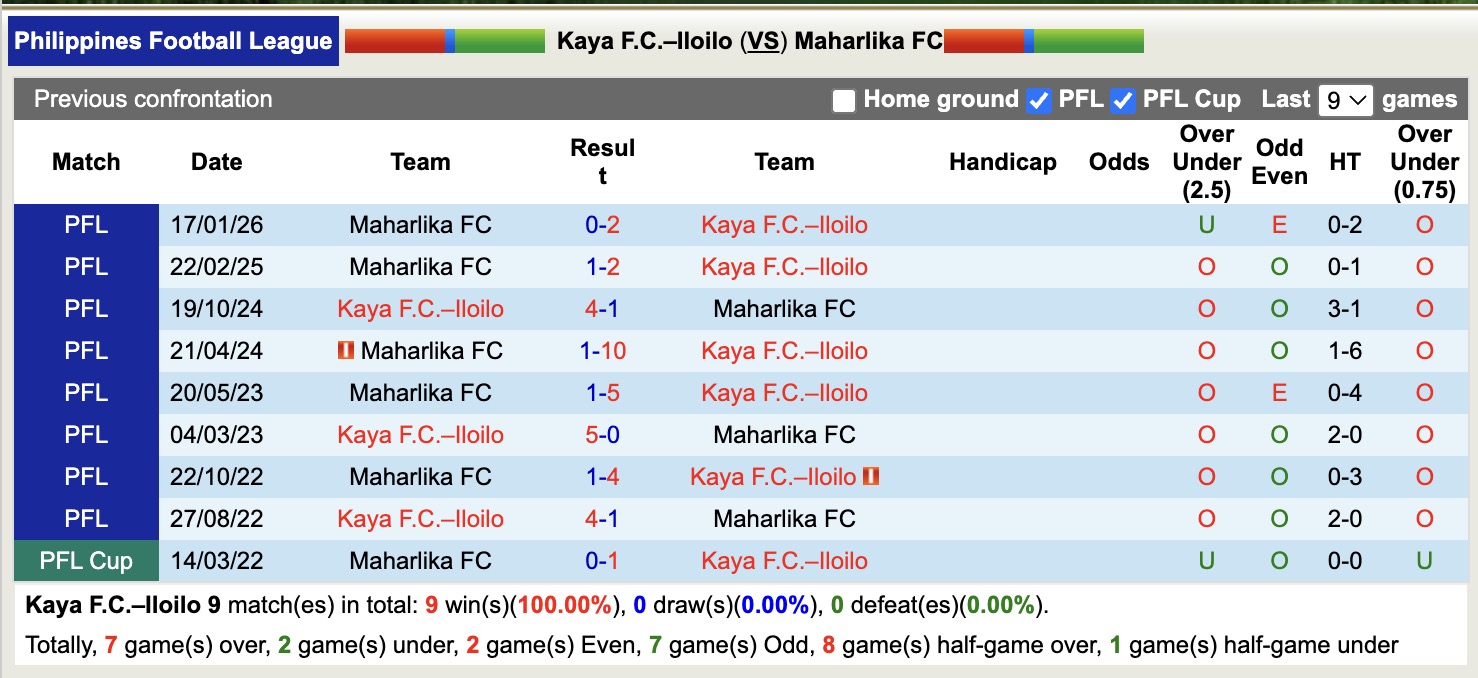This screenshot has height=678, width=1478.
Task: Click the form bar right of Maharlika header
Action: 1043,41
